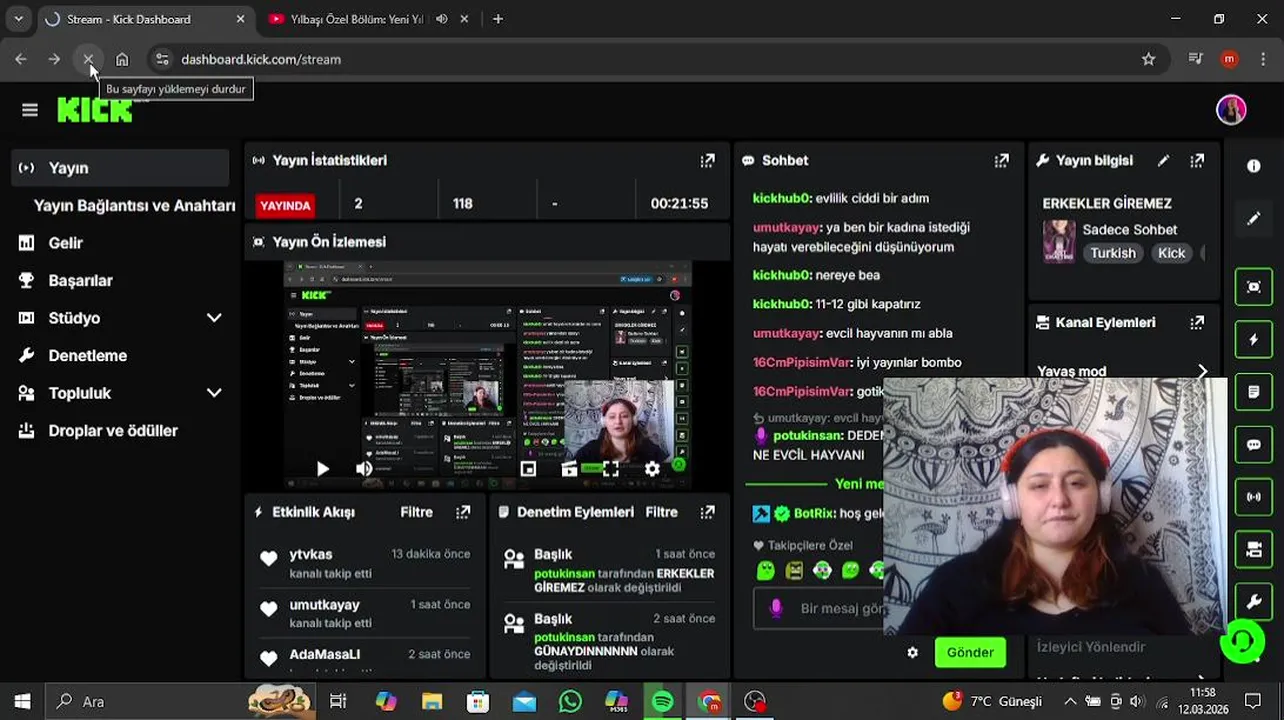Image resolution: width=1284 pixels, height=720 pixels.
Task: Open the Windows Start menu
Action: (x=22, y=702)
